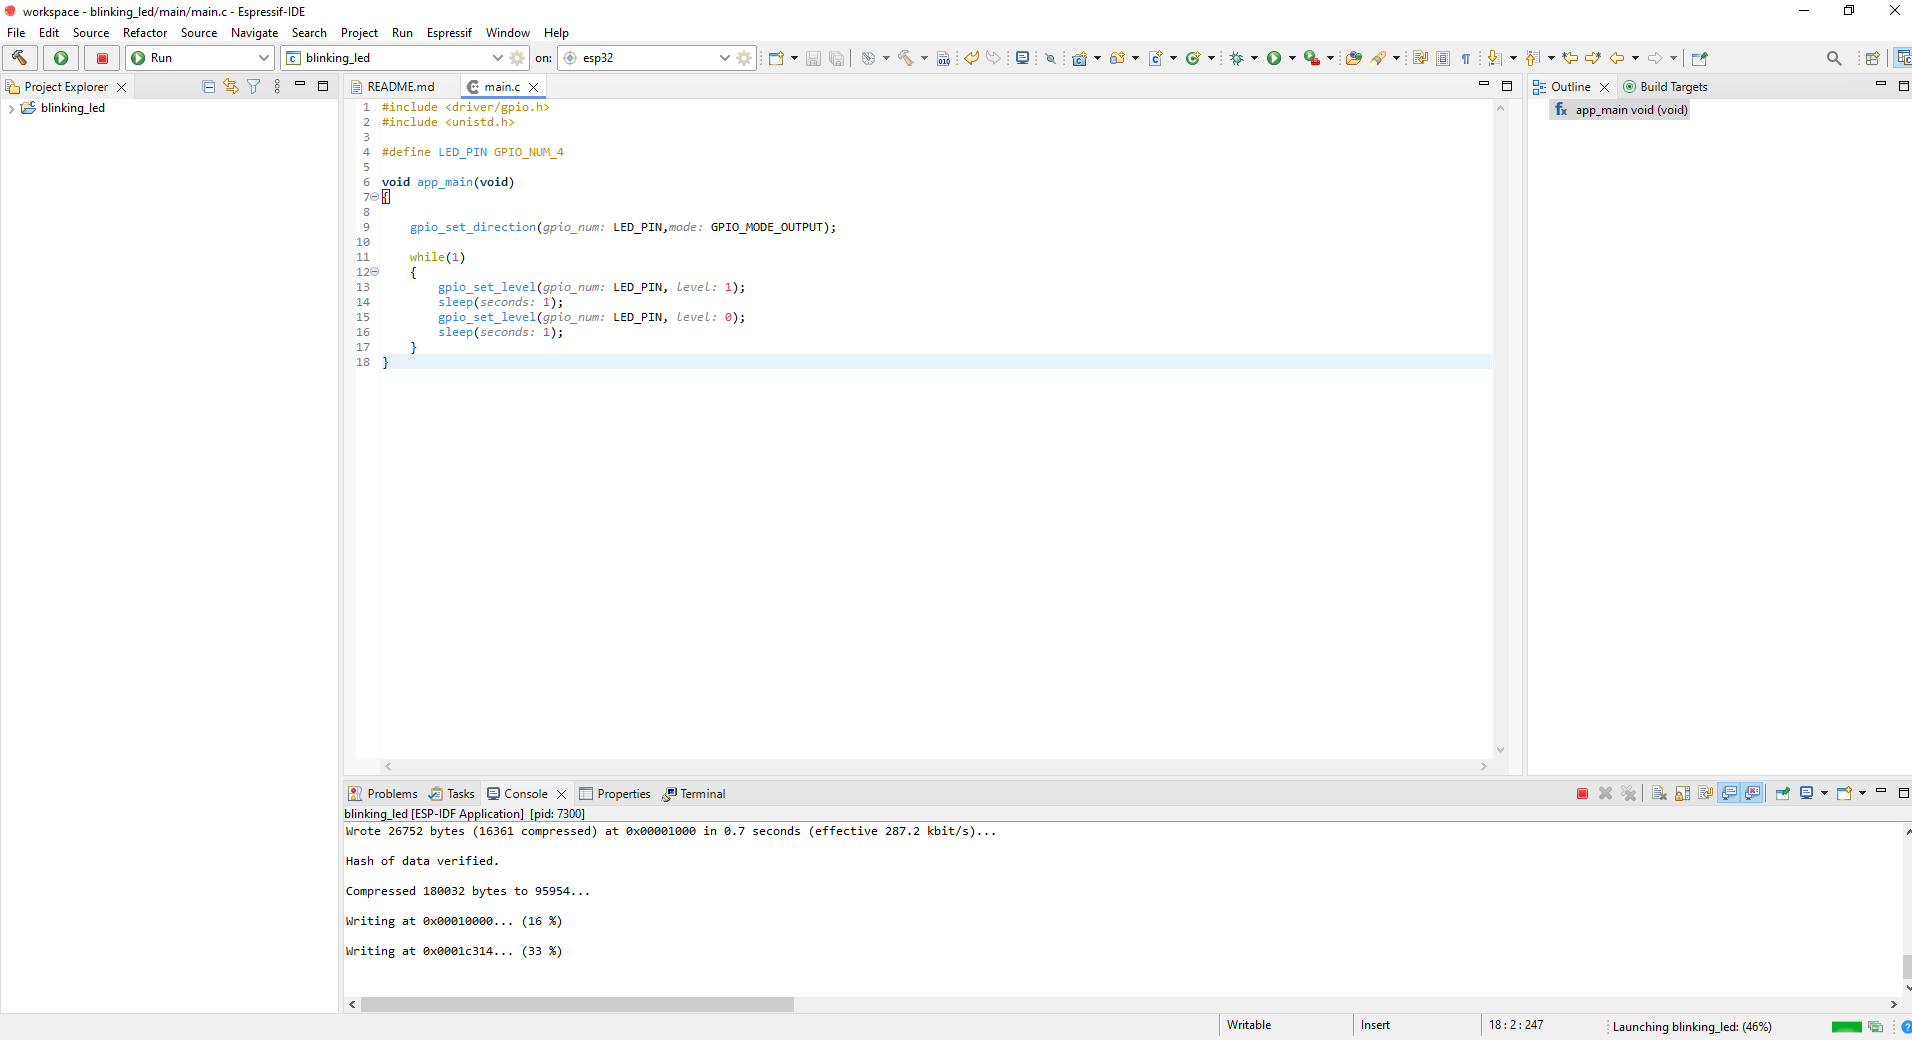Screen dimensions: 1912x1040
Task: Collapse all items in Project Explorer
Action: point(208,87)
